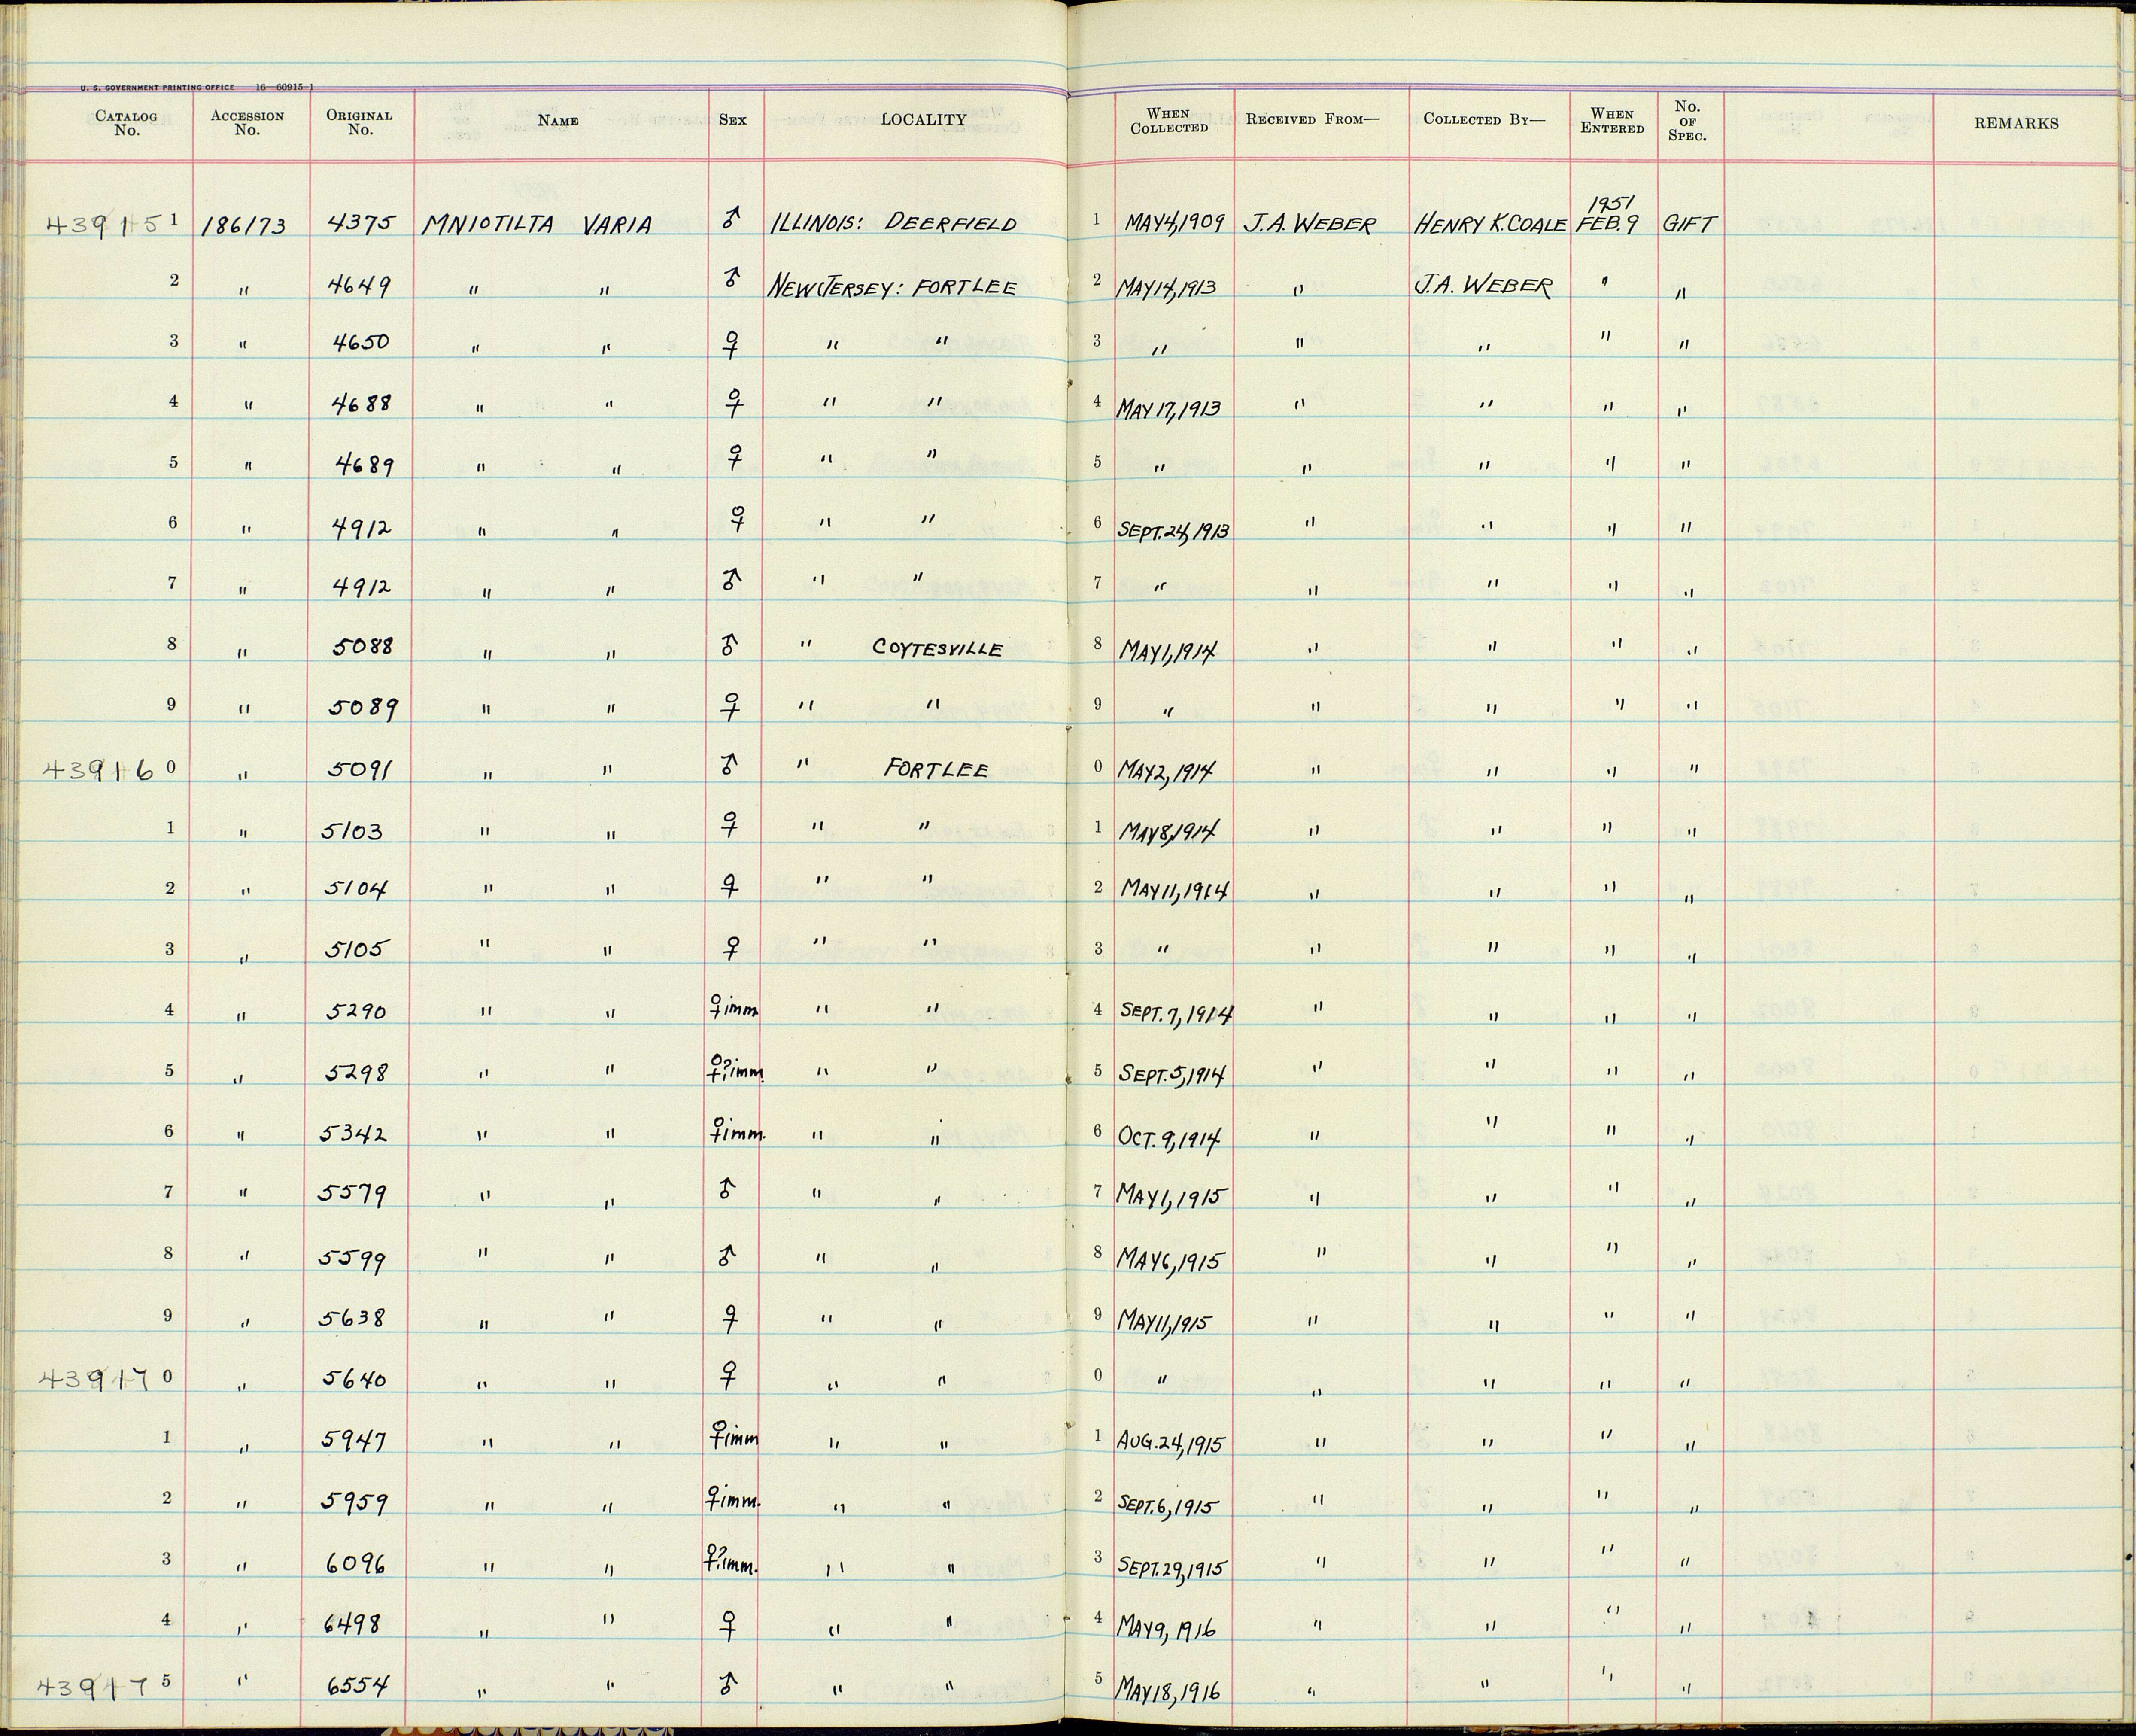Click the 'No. of Spec.' column header
This screenshot has width=2136, height=1736.
tap(1687, 121)
